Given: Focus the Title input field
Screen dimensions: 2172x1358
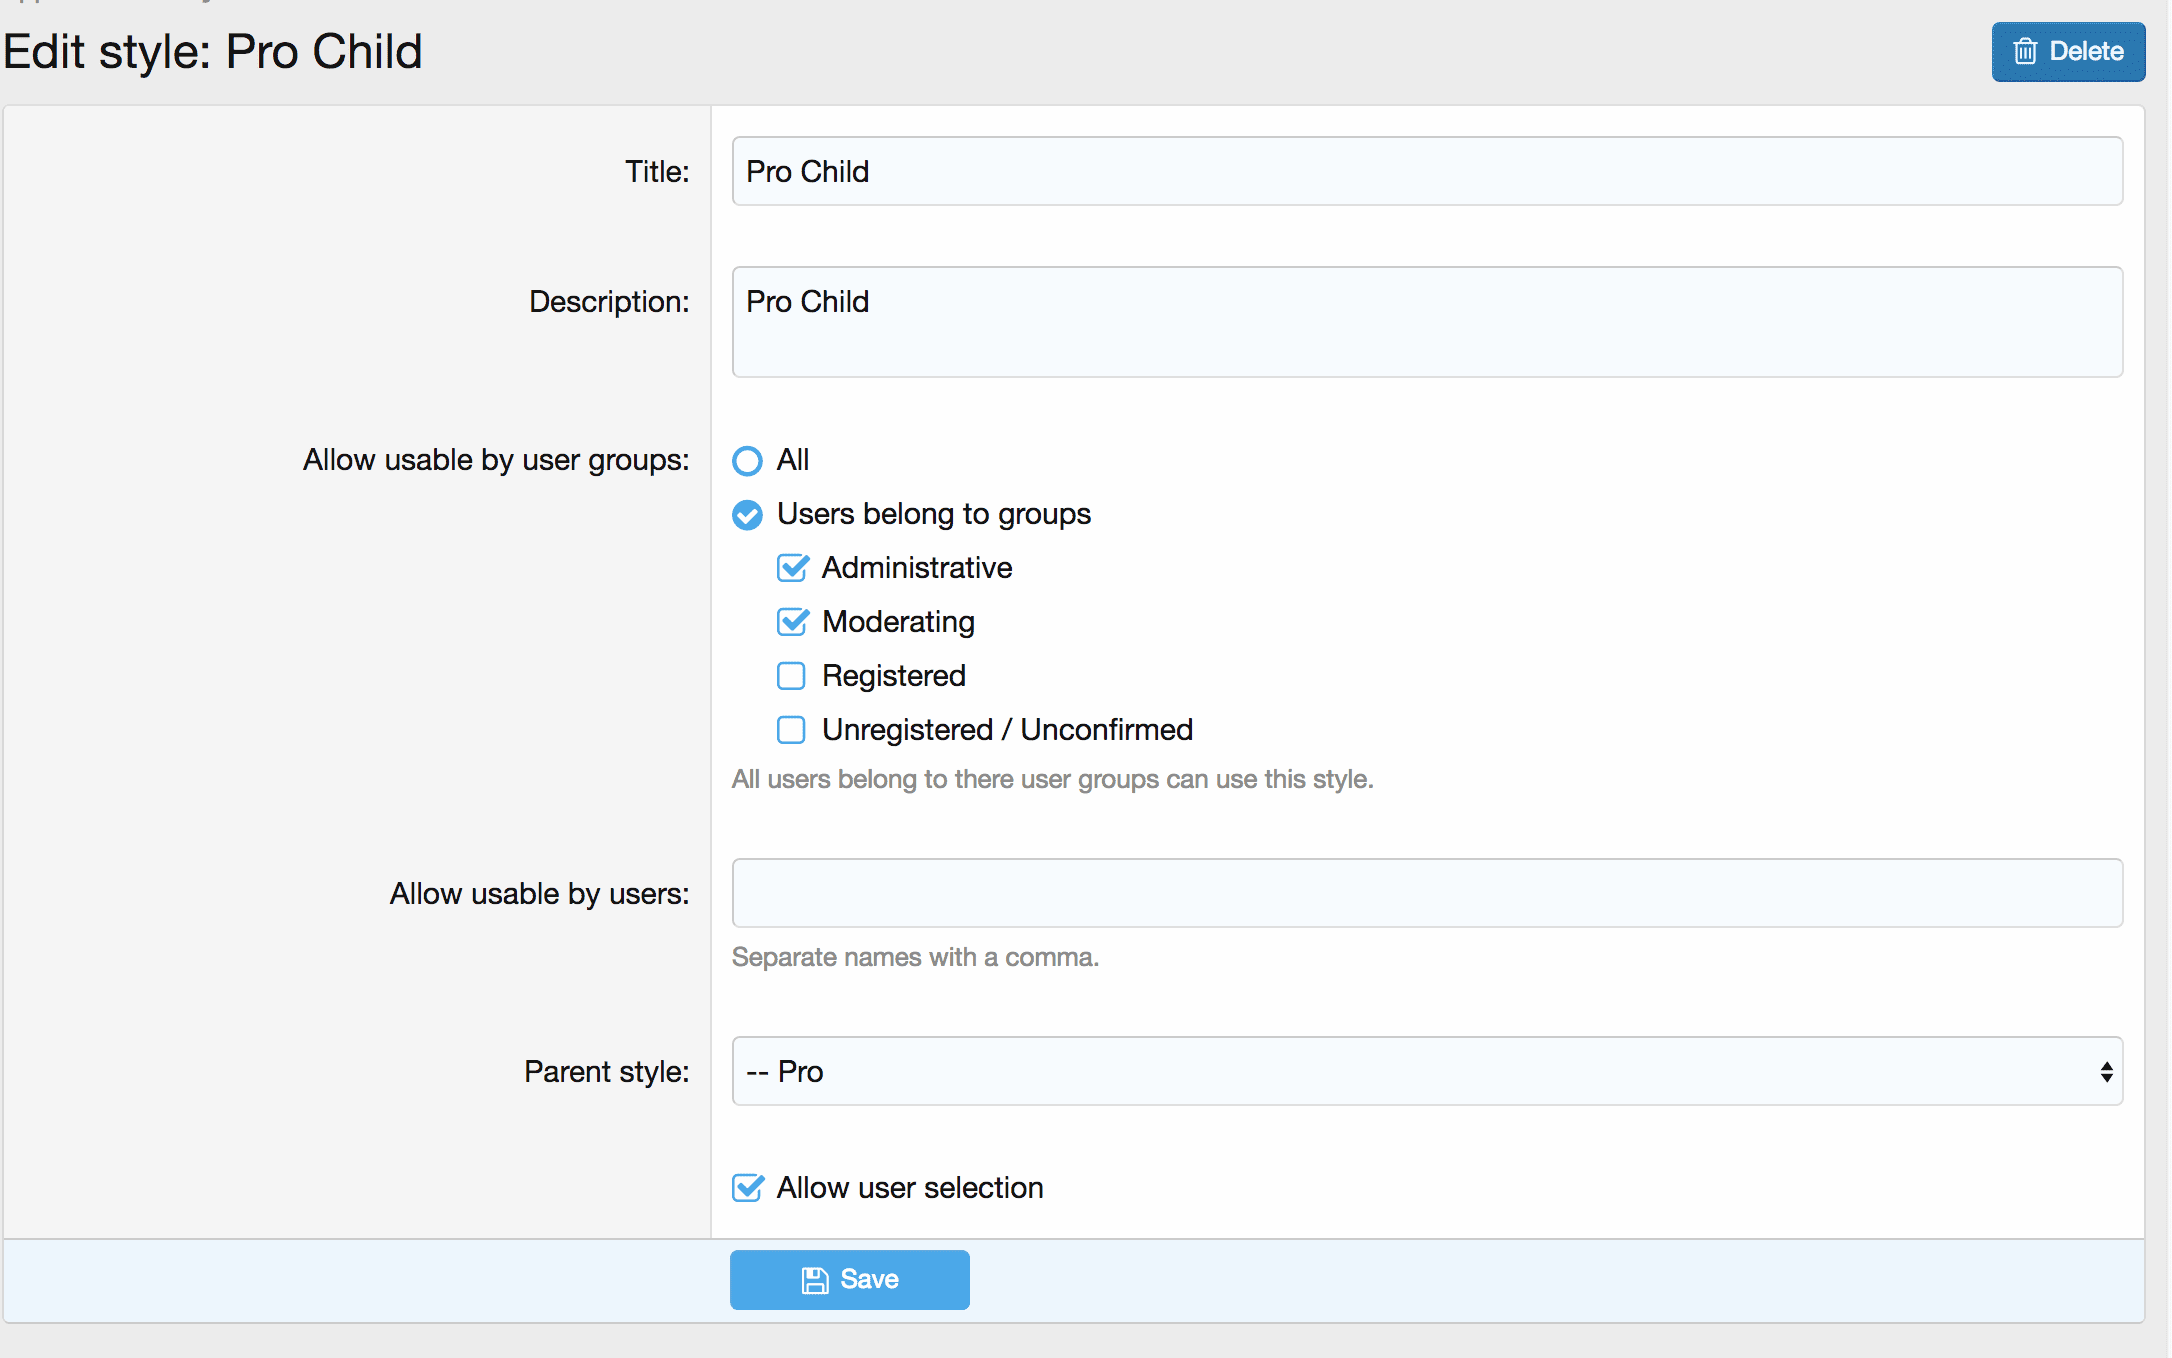Looking at the screenshot, I should [x=1427, y=171].
